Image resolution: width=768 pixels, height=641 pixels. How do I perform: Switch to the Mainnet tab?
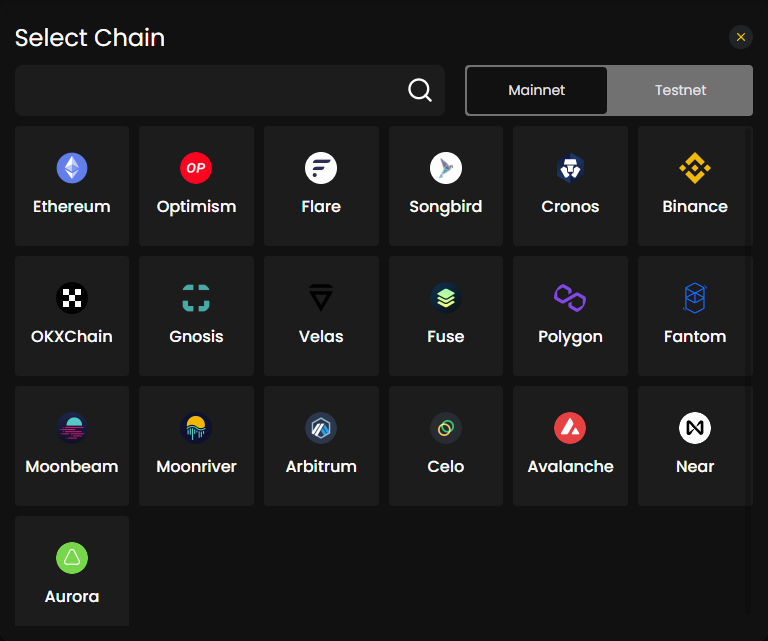click(x=537, y=90)
